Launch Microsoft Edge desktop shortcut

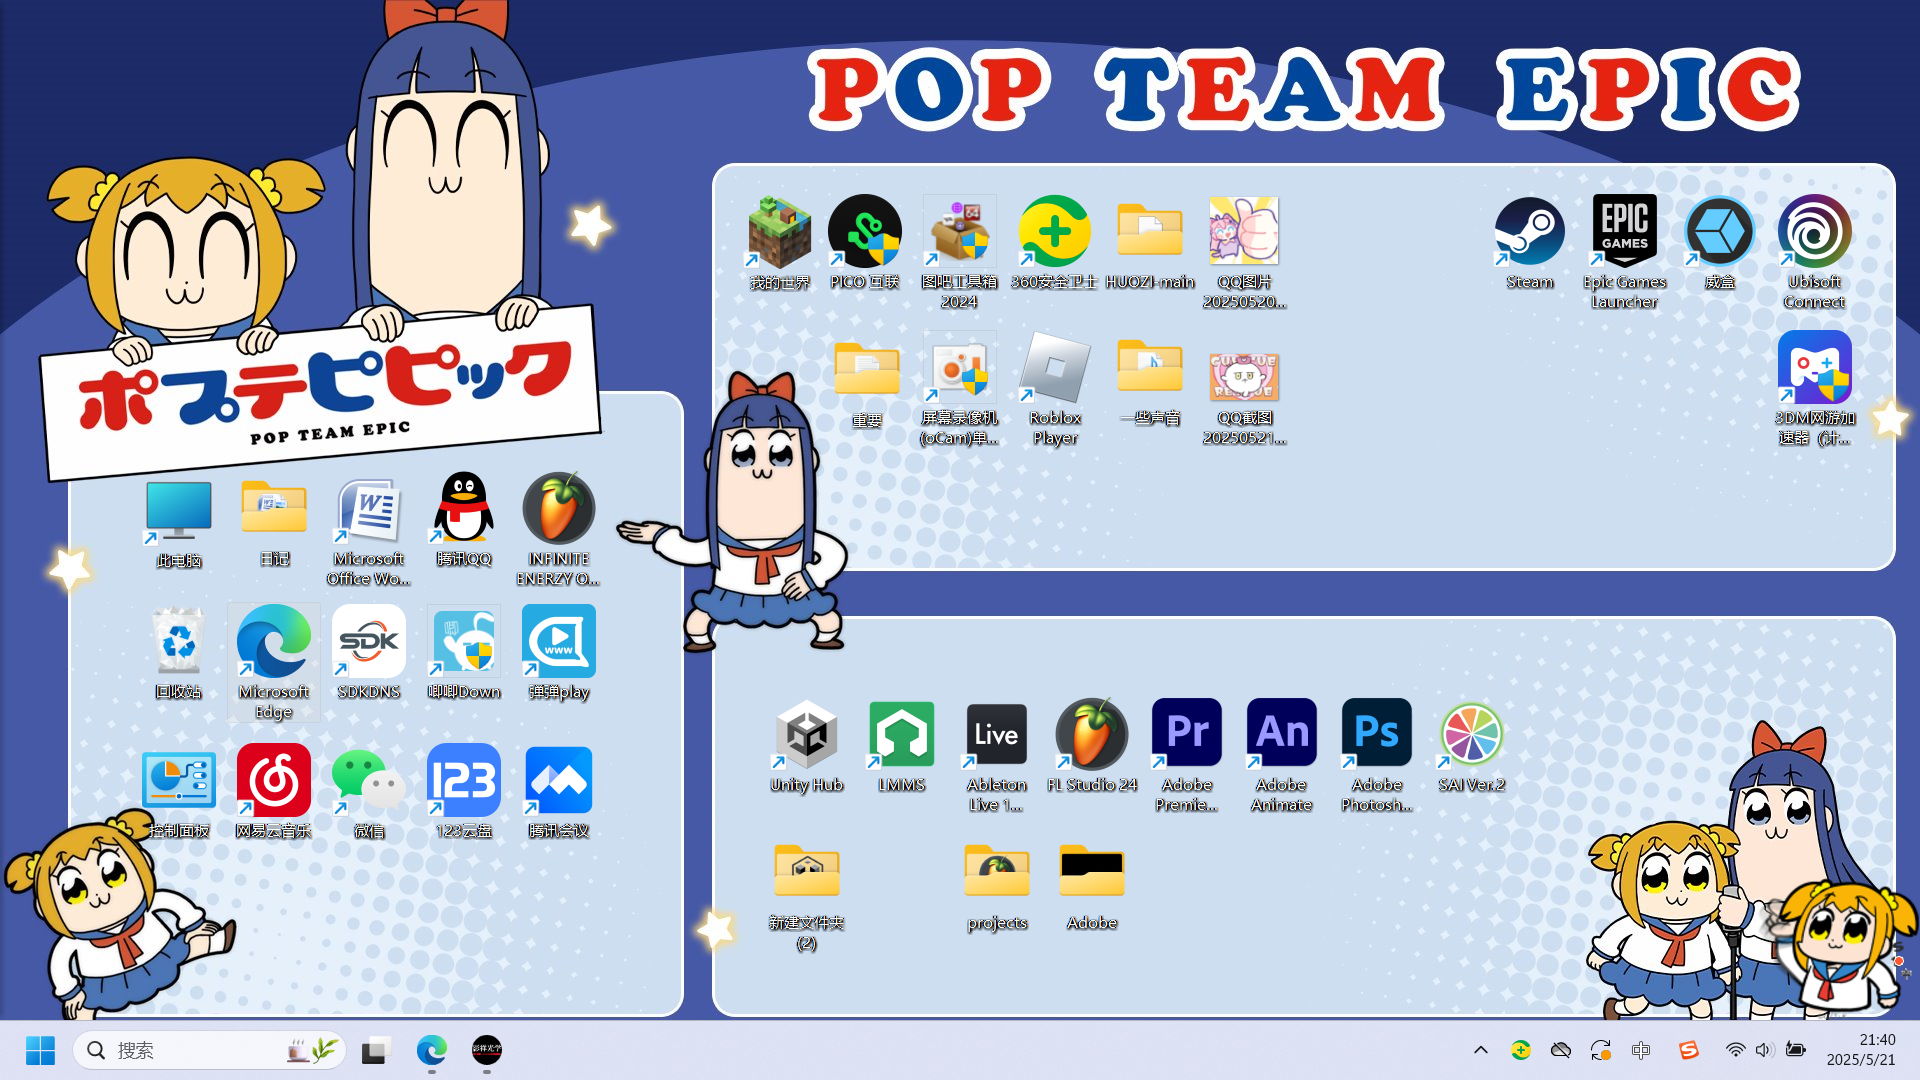(x=274, y=662)
